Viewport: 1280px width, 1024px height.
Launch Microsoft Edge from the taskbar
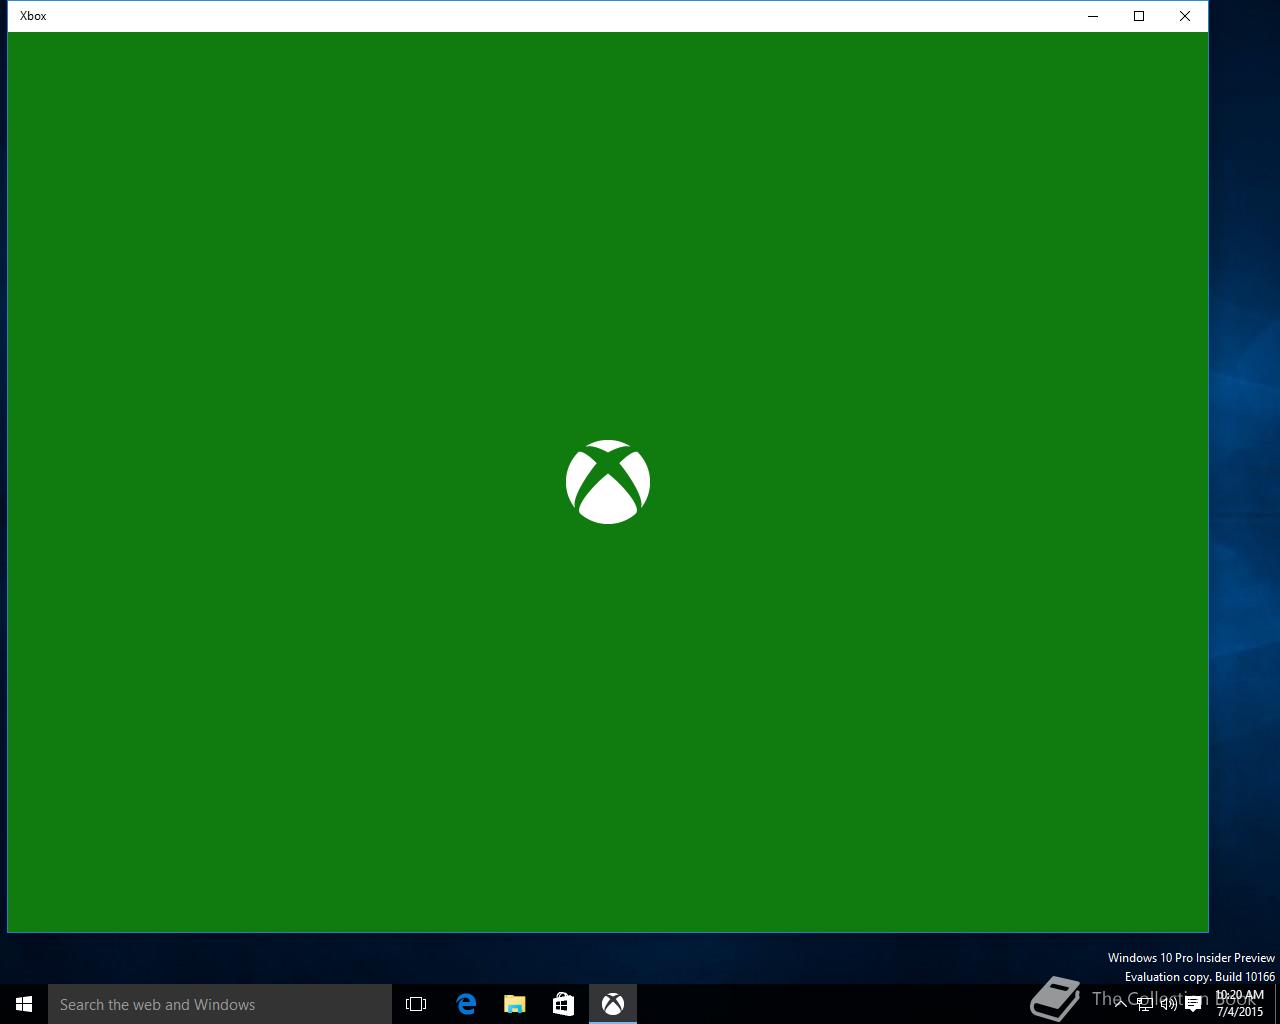[x=466, y=1004]
